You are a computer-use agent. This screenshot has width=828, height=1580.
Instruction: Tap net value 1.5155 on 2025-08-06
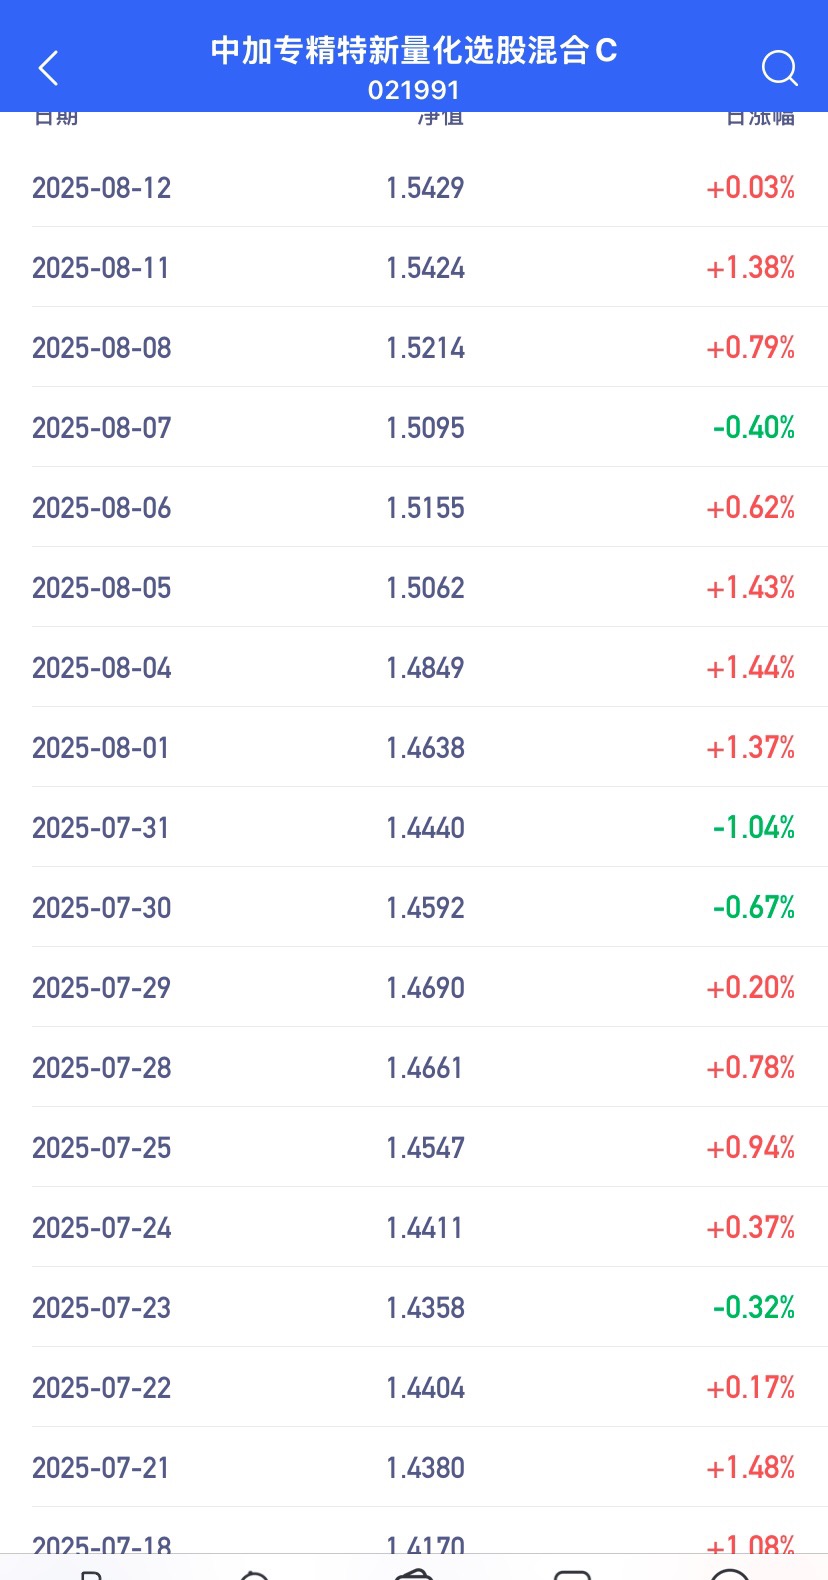point(425,508)
